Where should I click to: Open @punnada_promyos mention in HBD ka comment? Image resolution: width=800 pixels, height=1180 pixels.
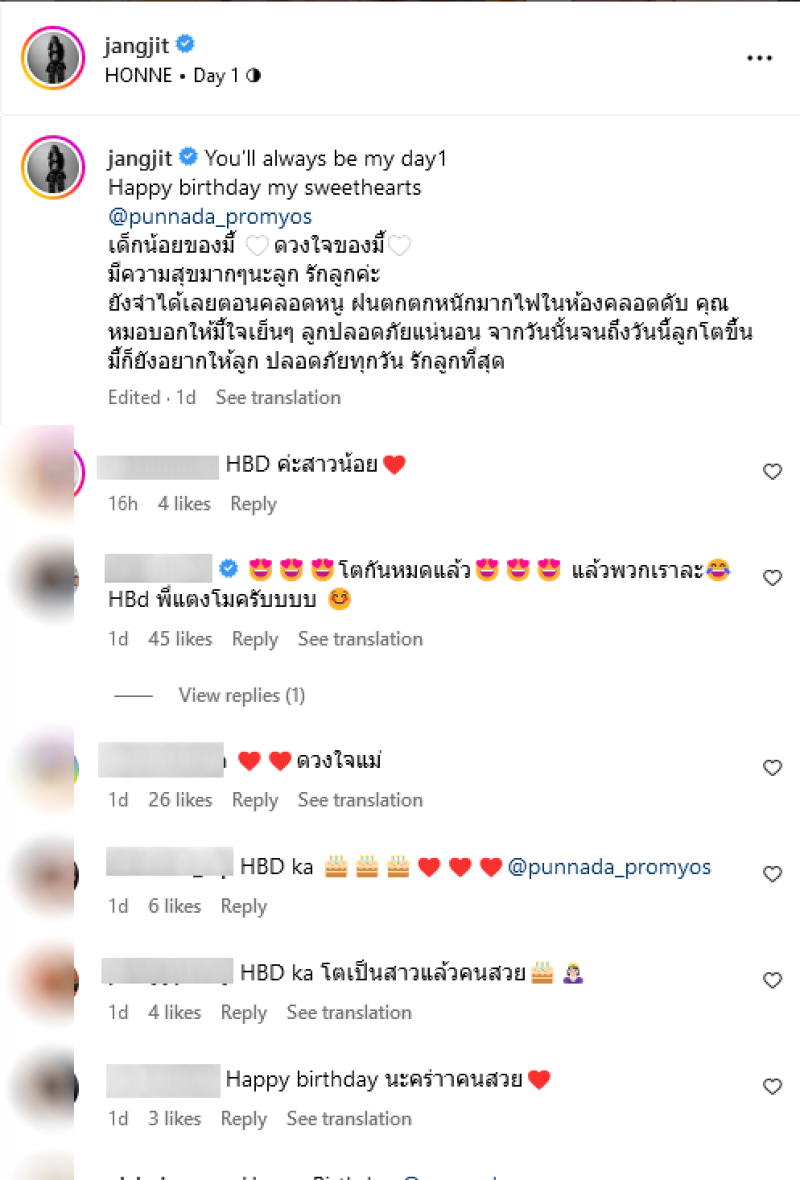click(x=609, y=867)
